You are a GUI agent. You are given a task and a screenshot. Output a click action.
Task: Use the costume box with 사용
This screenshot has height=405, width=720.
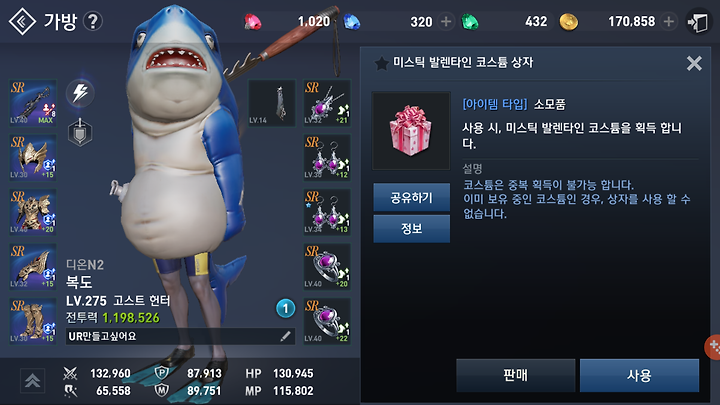click(639, 375)
